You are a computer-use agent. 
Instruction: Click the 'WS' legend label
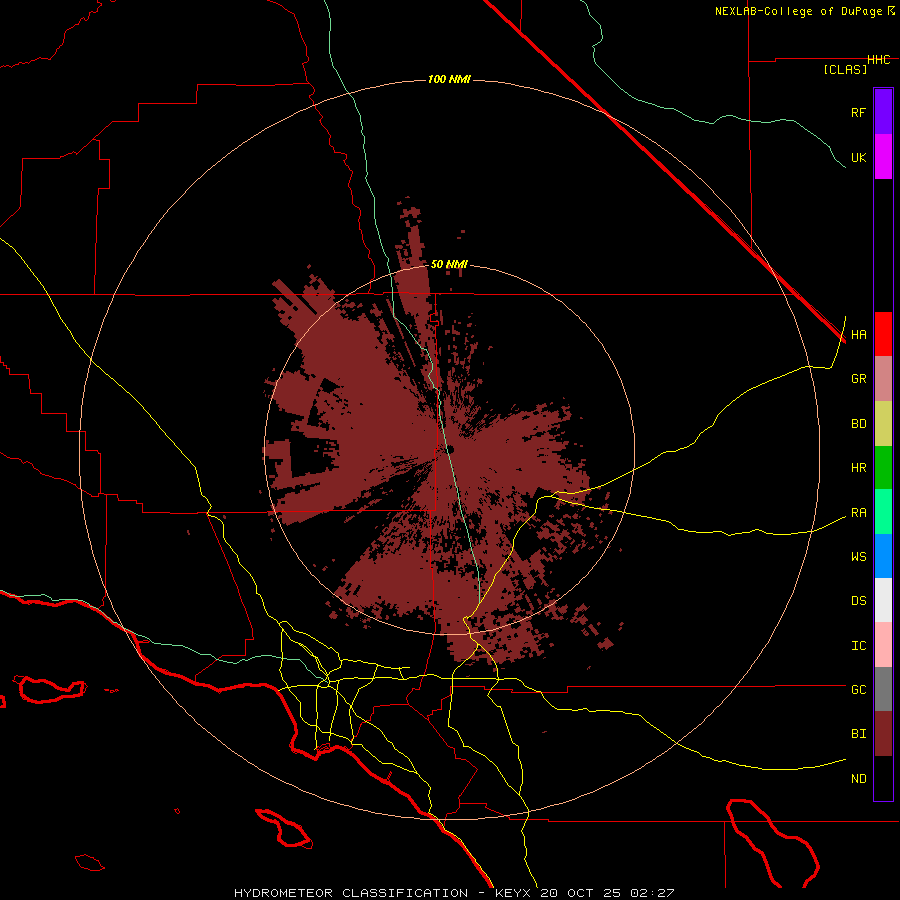point(858,557)
